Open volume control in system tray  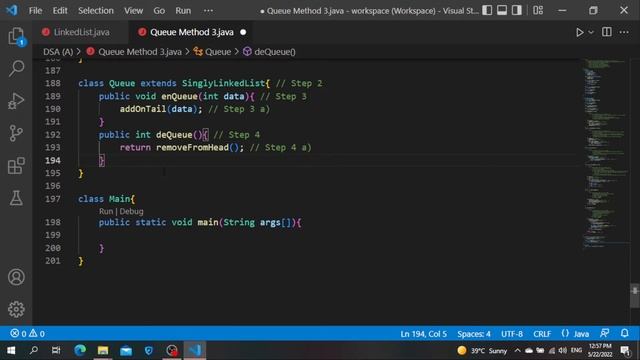click(563, 351)
